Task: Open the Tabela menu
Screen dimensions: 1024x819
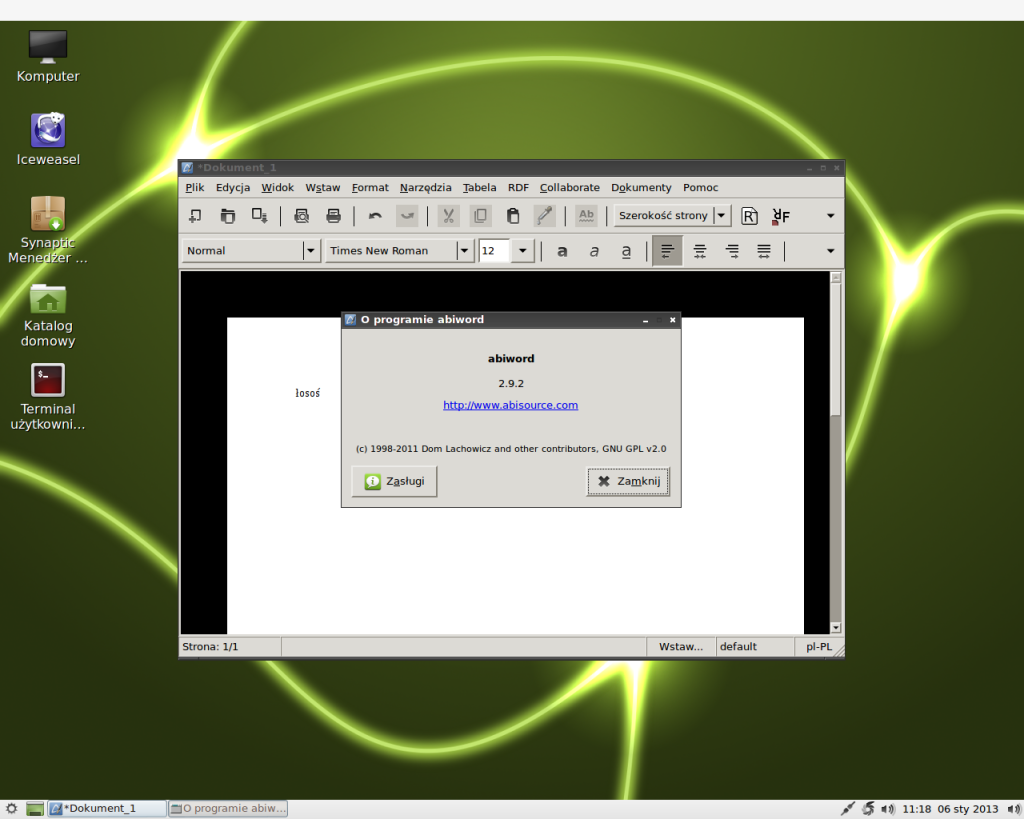Action: click(x=479, y=187)
